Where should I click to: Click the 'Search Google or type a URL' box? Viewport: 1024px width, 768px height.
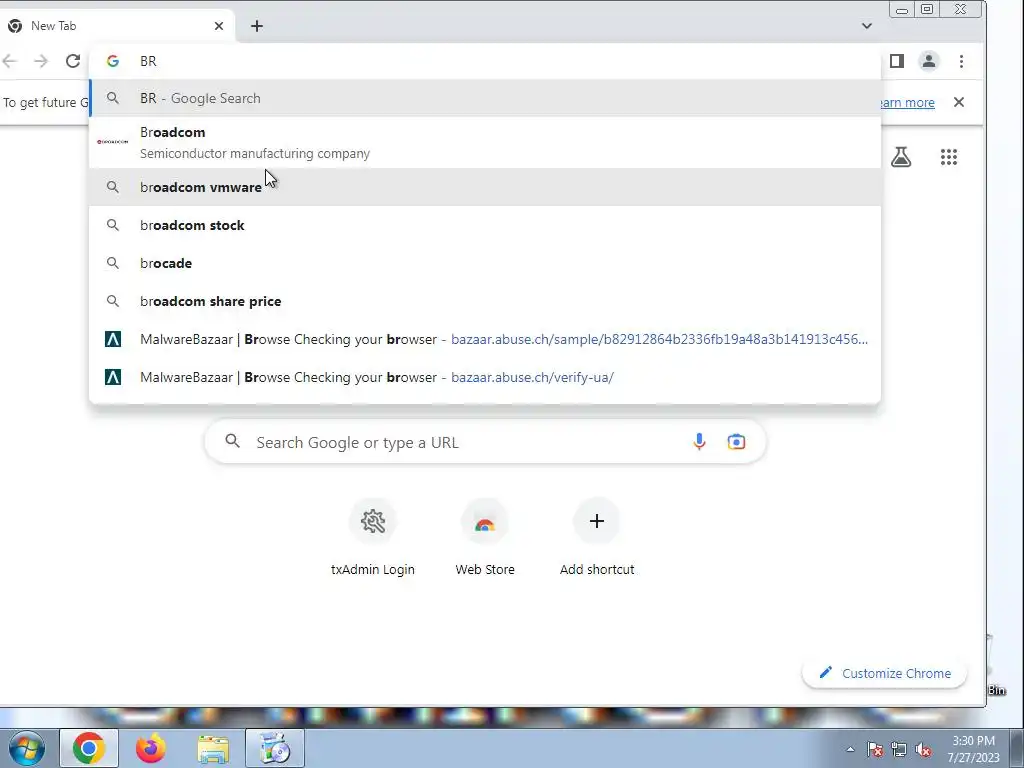(x=485, y=442)
